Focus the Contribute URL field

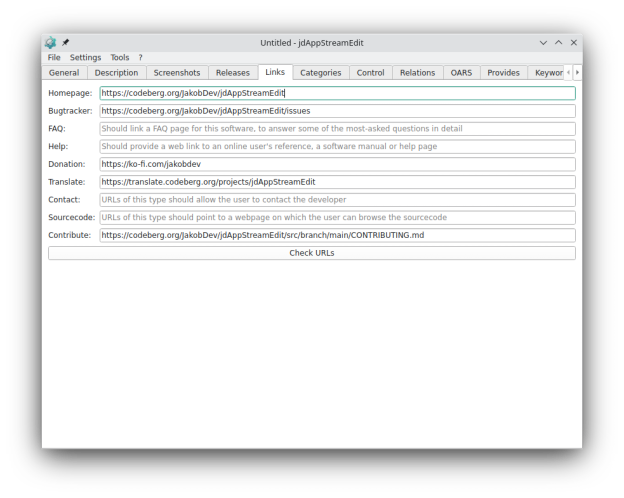(337, 235)
